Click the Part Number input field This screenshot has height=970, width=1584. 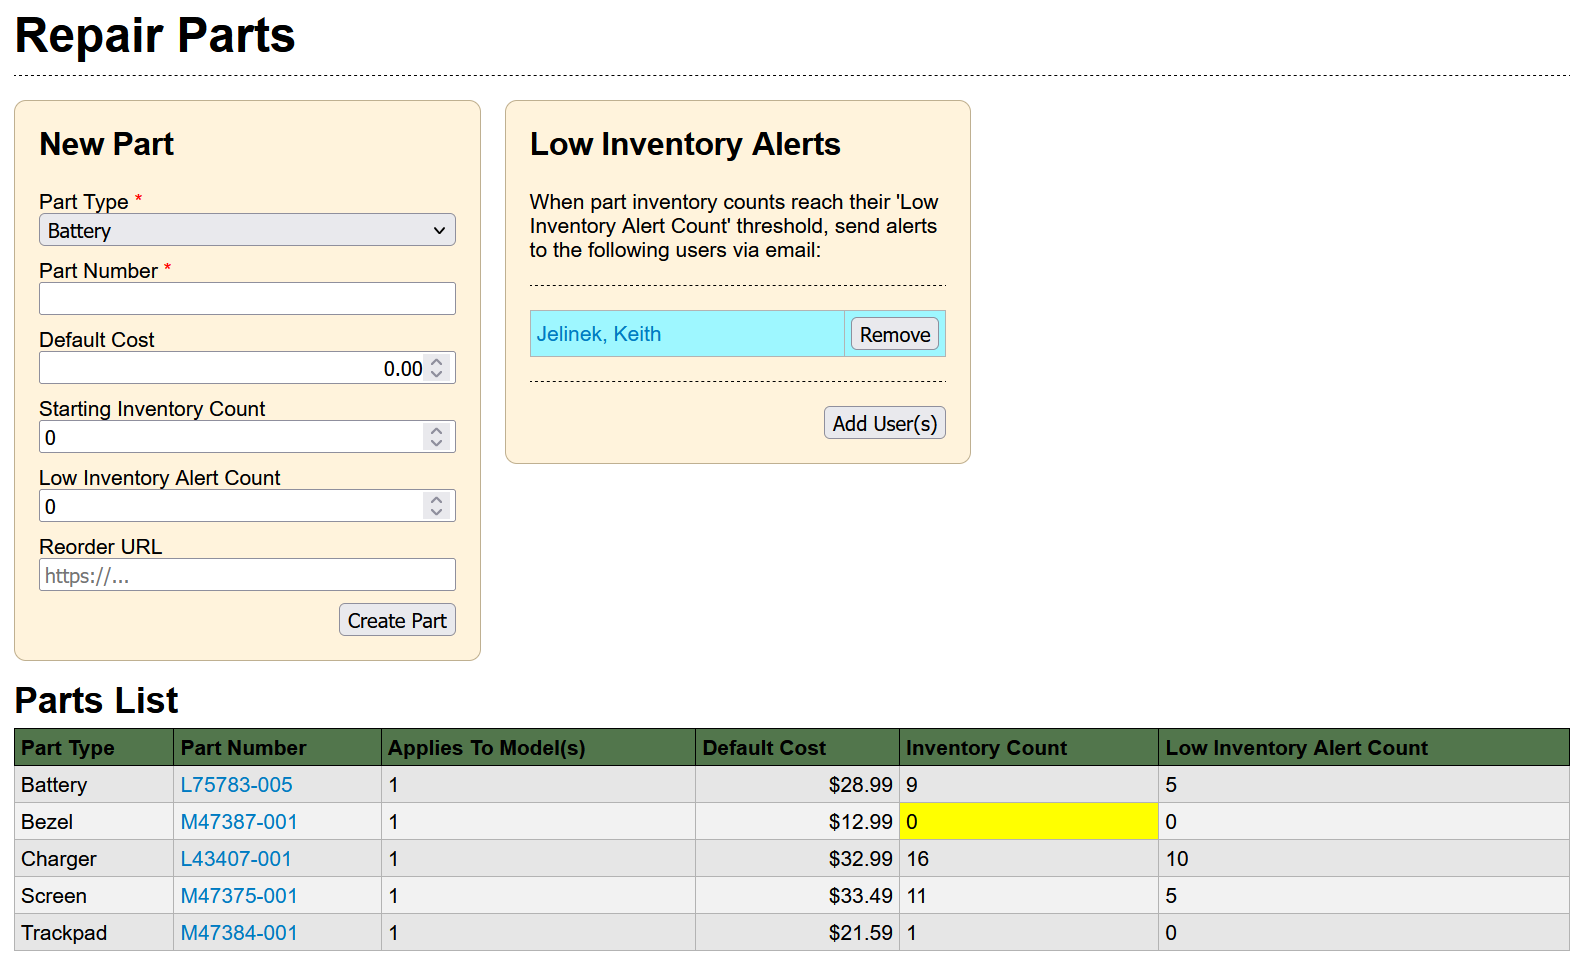coord(247,299)
